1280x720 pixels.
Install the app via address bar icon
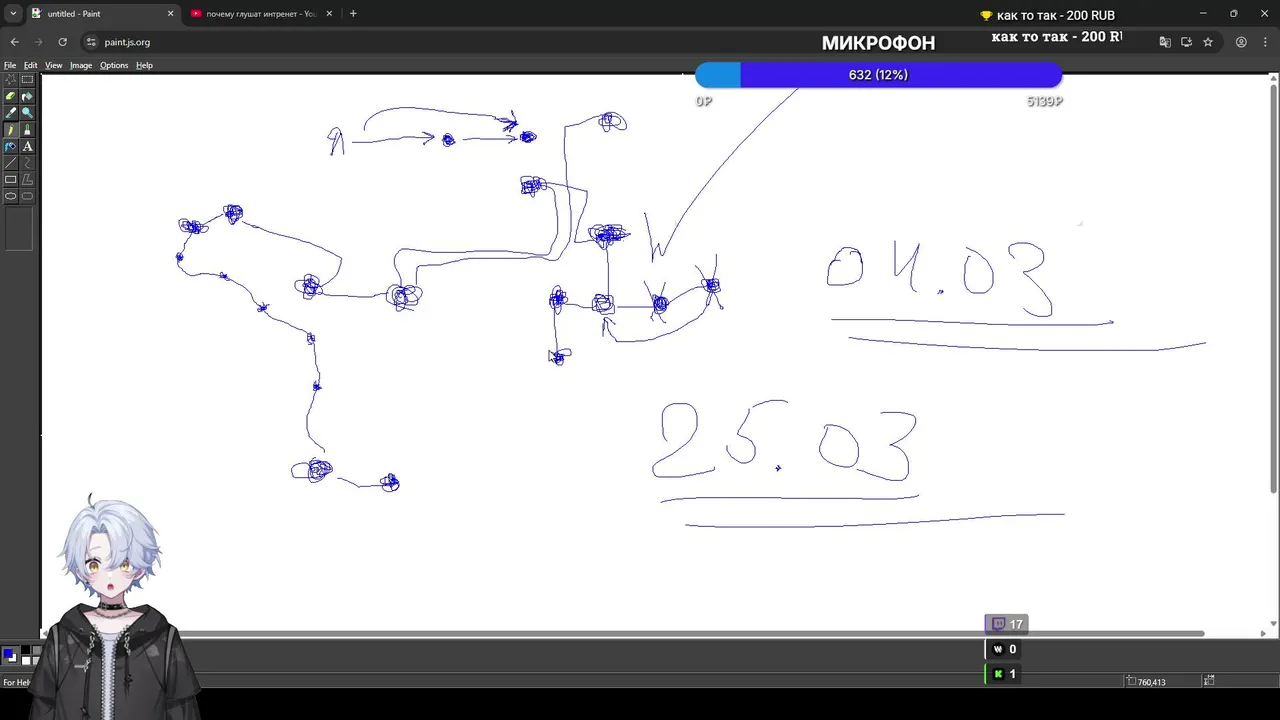[x=1186, y=42]
